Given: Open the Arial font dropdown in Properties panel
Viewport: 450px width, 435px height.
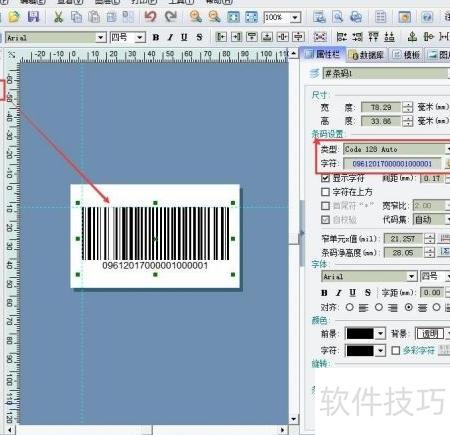Looking at the screenshot, I should tap(412, 276).
